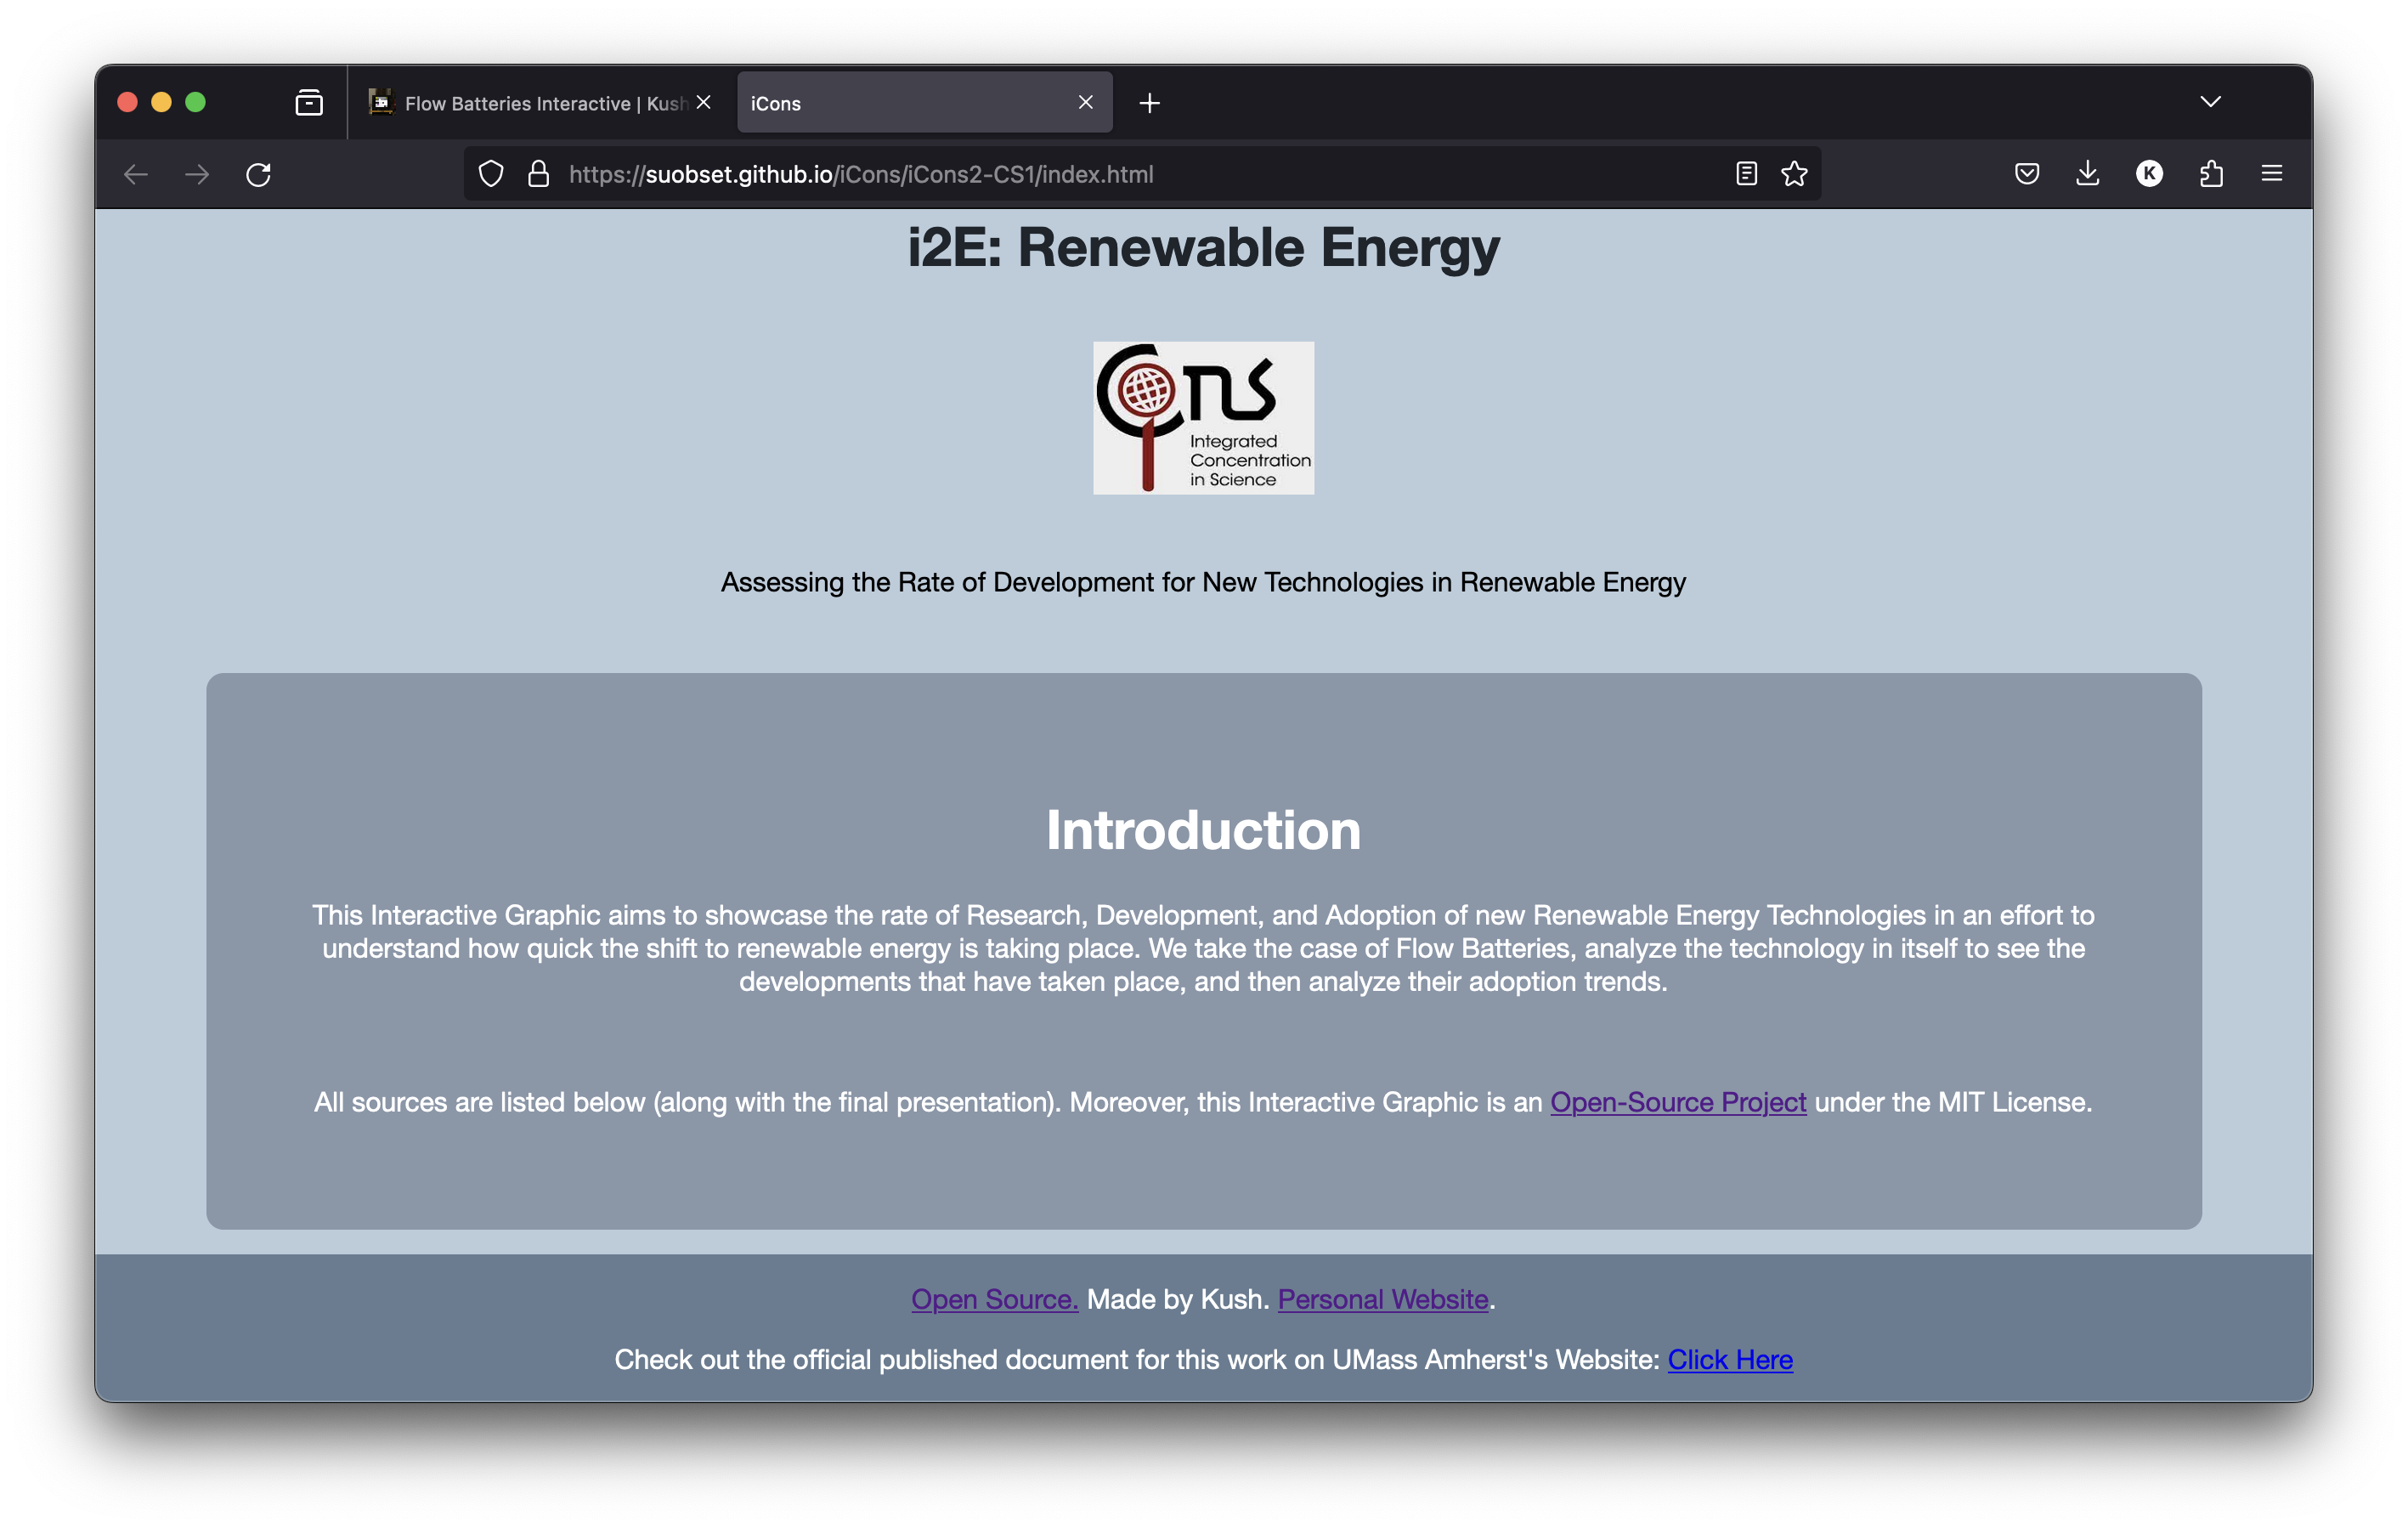This screenshot has width=2408, height=1528.
Task: Open the Firefox View icon
Action: pos(309,102)
